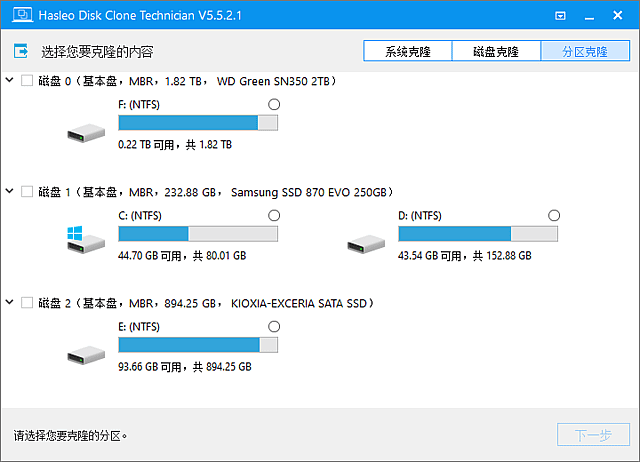Collapse the 磁盘 0 section
The width and height of the screenshot is (640, 462).
pos(10,80)
